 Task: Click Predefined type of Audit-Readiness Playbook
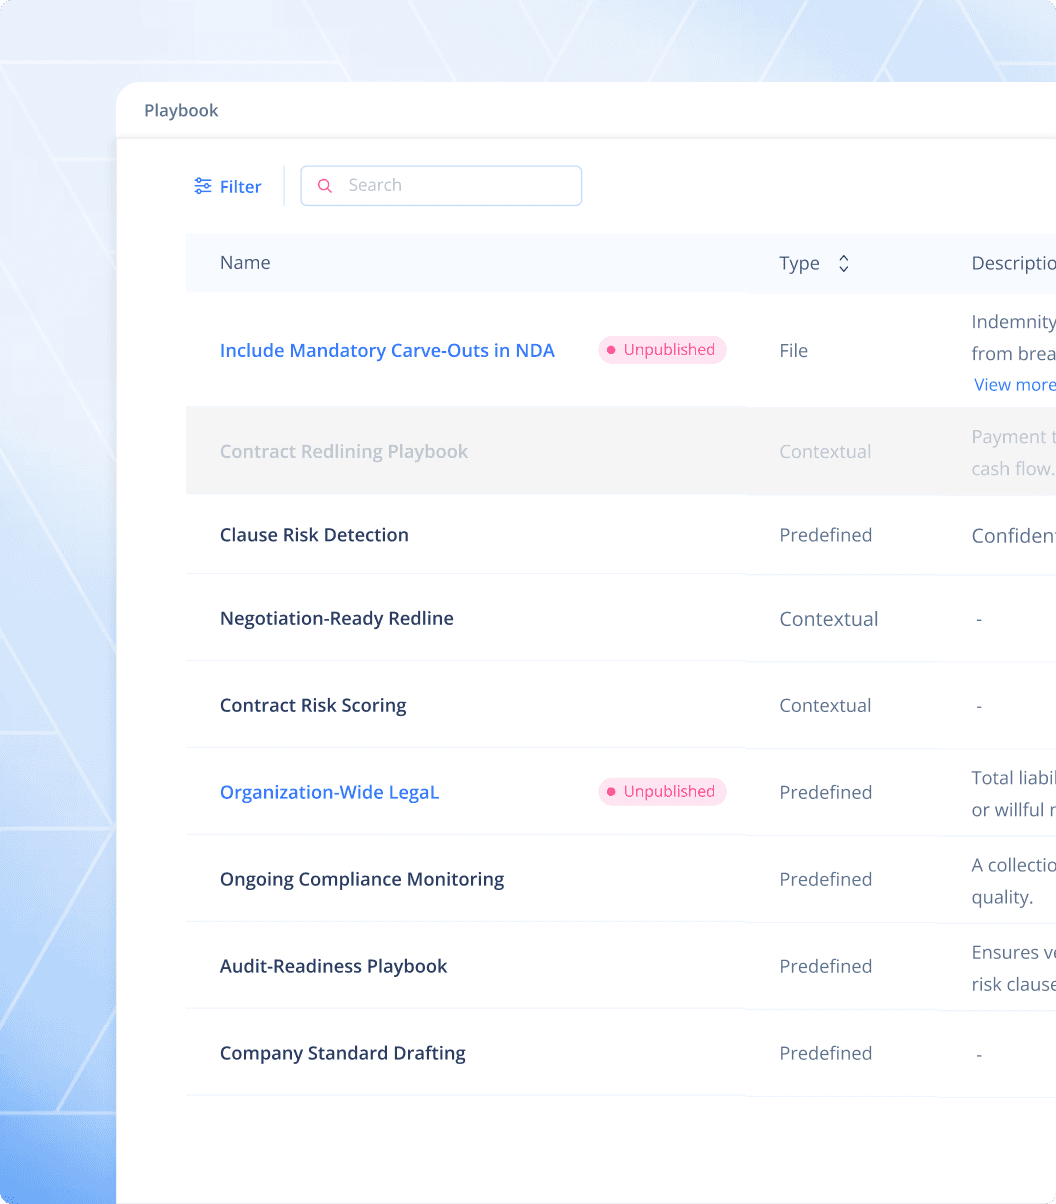click(x=825, y=966)
